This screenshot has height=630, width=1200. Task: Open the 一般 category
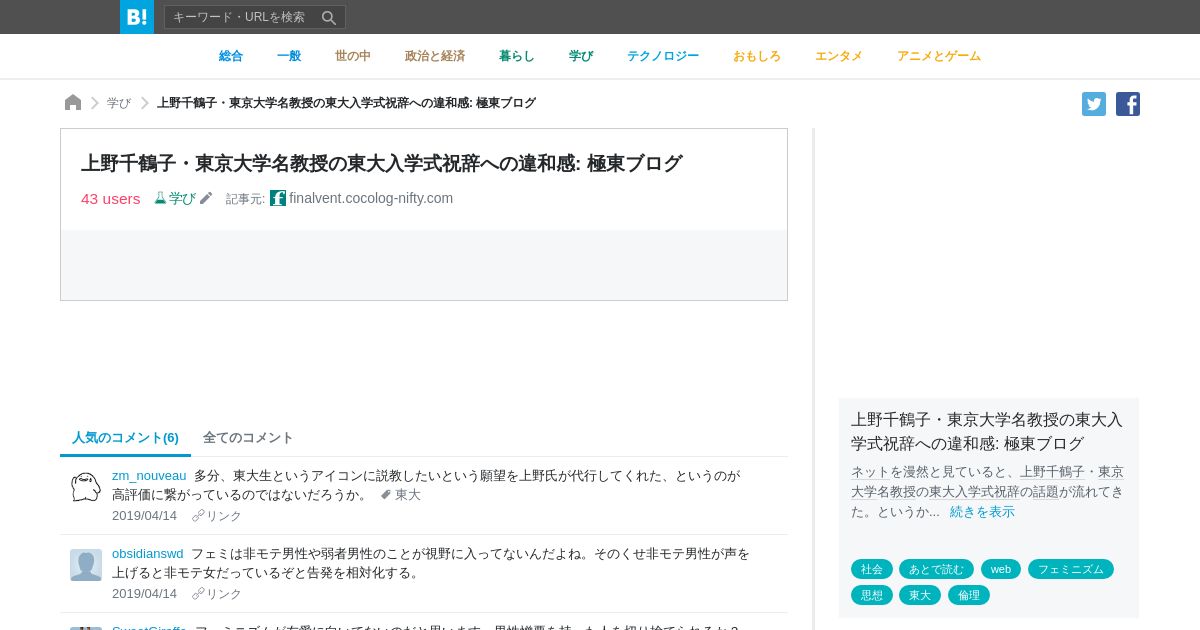click(289, 56)
